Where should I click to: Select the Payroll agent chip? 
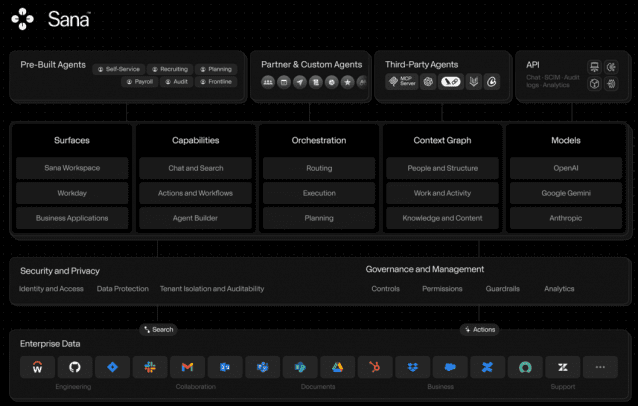pyautogui.click(x=140, y=82)
